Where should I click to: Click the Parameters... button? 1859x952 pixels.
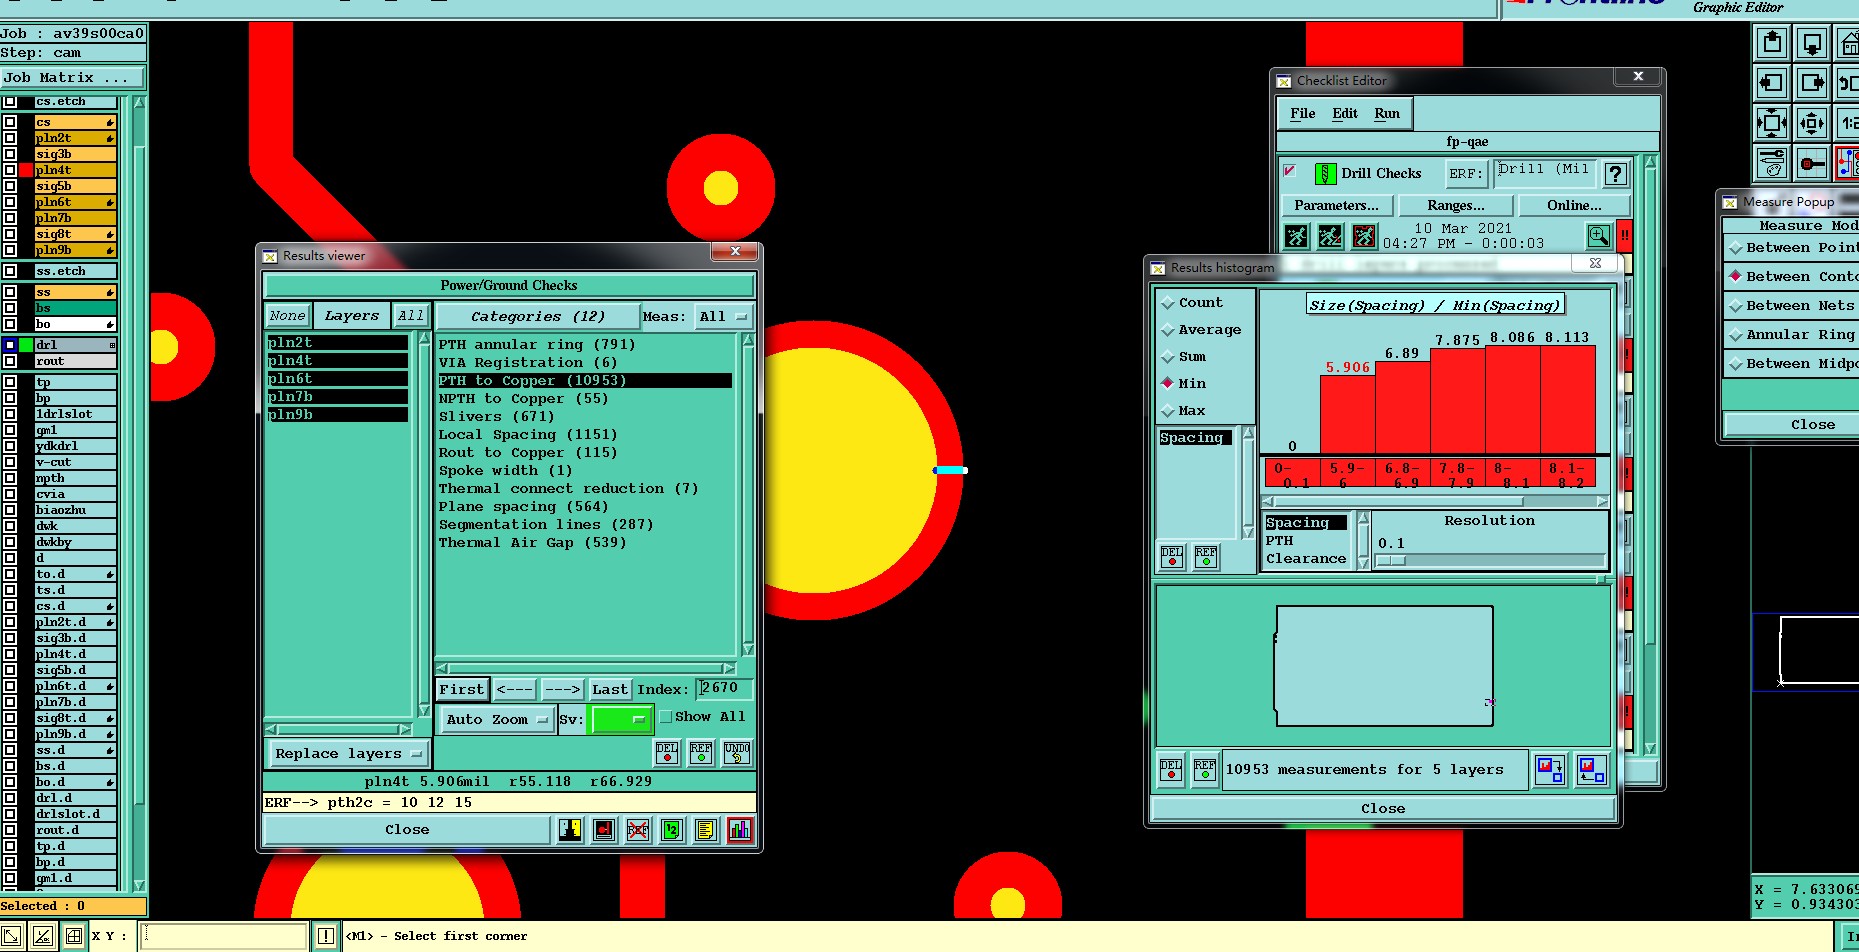1336,206
